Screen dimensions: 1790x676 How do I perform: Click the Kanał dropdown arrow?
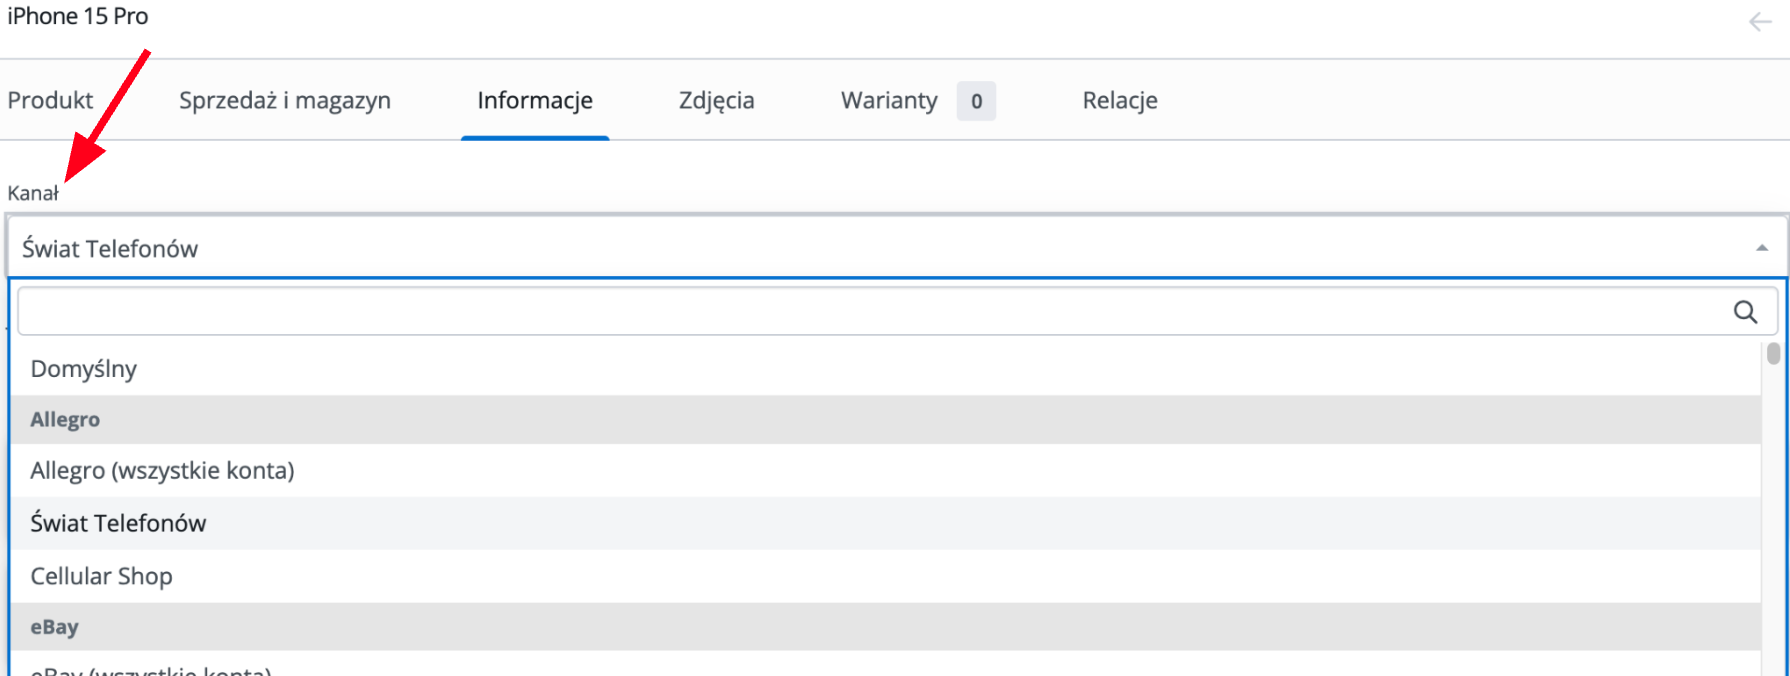[x=1762, y=248]
